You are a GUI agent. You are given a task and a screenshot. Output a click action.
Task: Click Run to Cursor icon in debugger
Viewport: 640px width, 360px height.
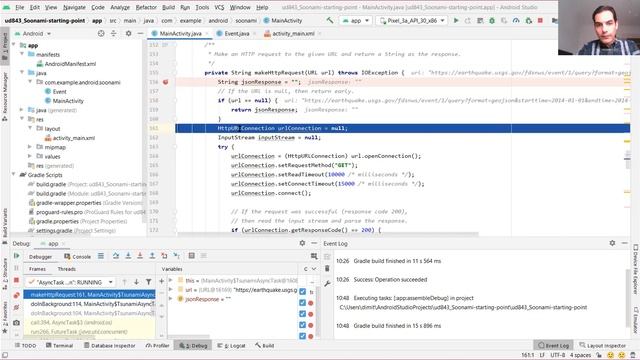(x=176, y=256)
